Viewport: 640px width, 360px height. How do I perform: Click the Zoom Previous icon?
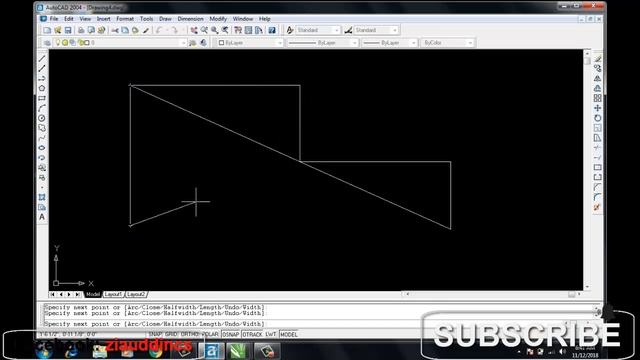coord(224,30)
